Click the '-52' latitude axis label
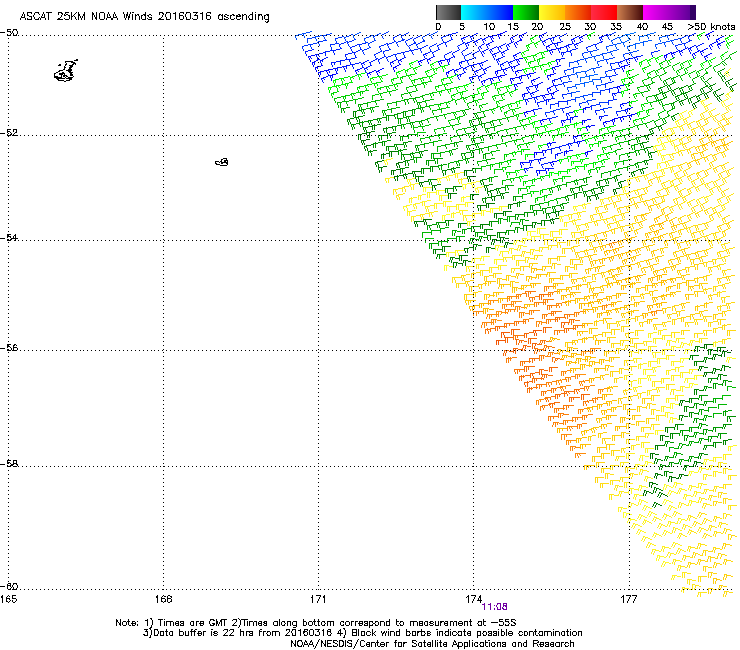The width and height of the screenshot is (740, 650). click(x=9, y=133)
